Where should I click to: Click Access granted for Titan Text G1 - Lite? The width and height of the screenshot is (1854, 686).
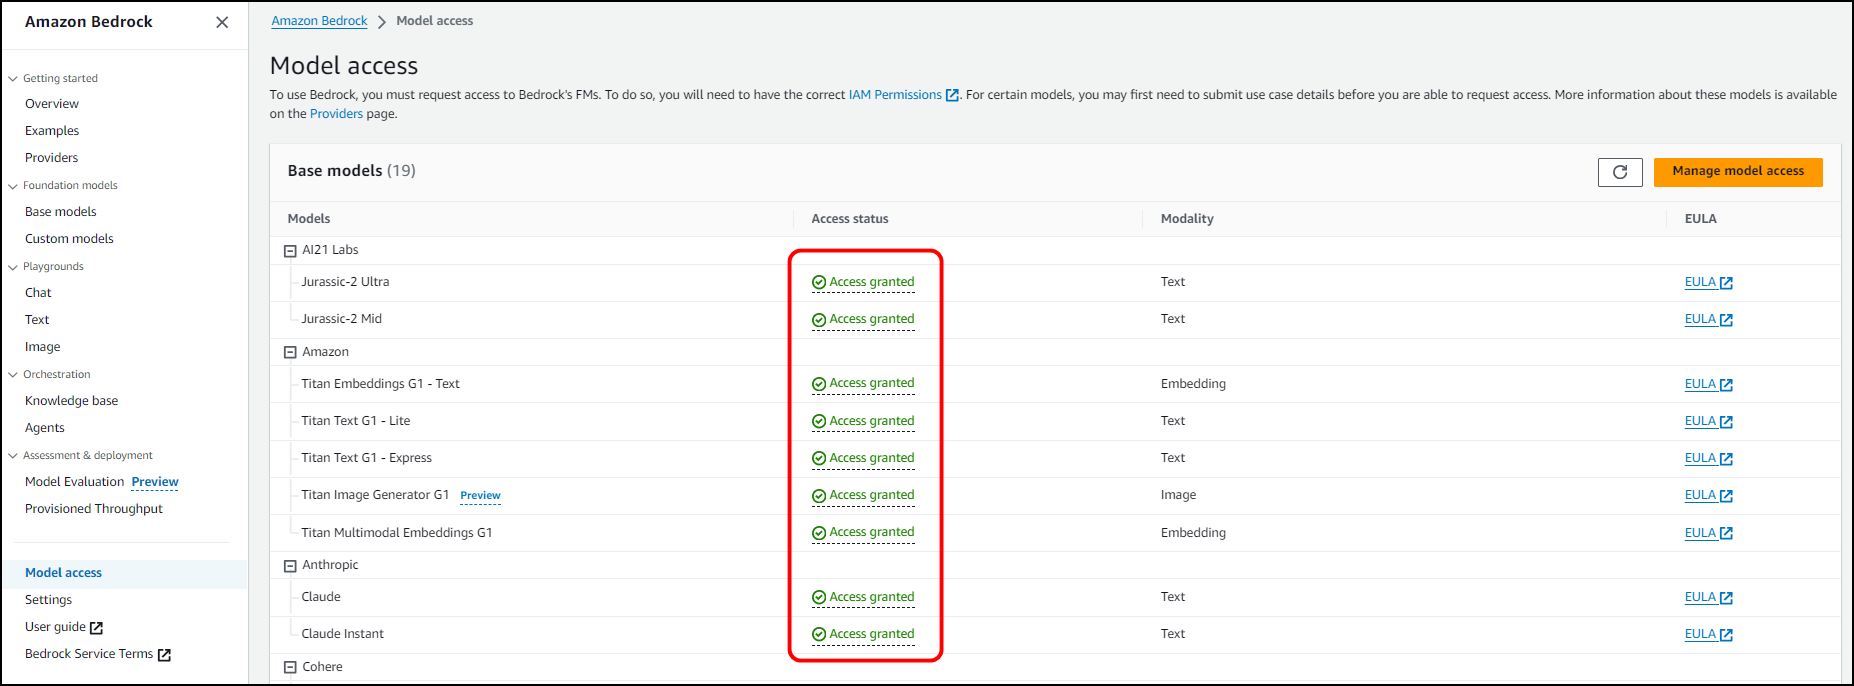pos(863,422)
